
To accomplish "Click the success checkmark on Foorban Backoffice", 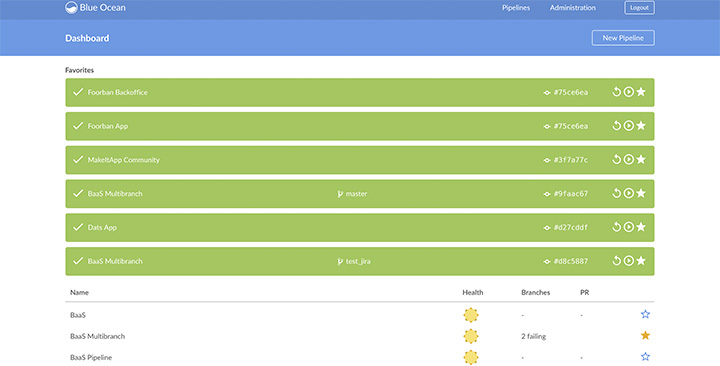I will tap(78, 92).
